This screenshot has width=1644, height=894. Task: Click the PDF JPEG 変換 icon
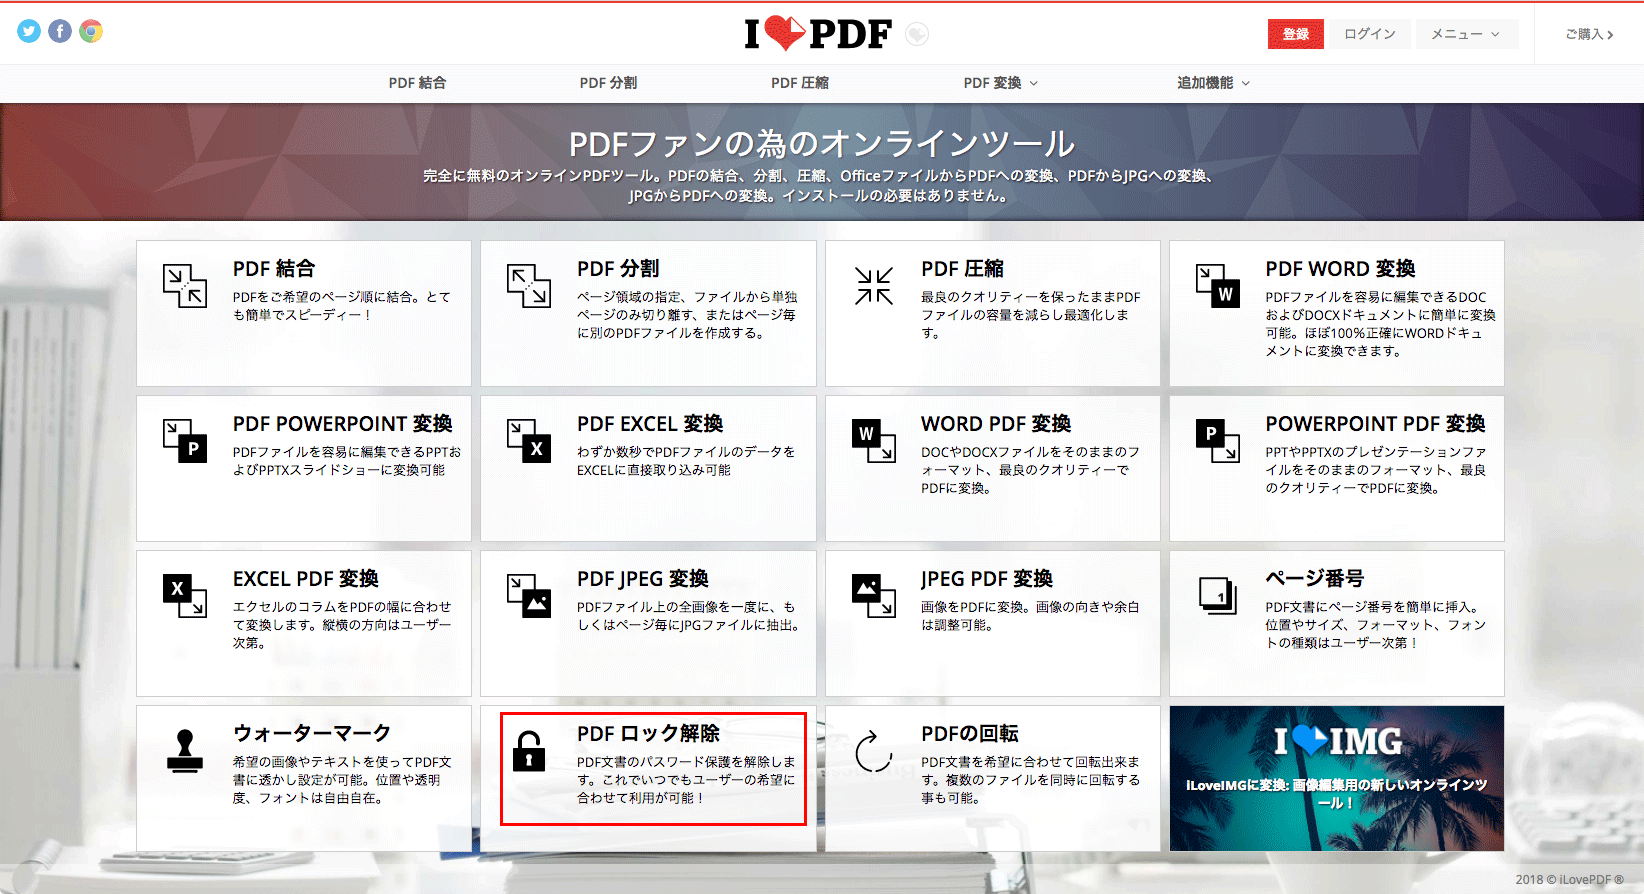529,596
